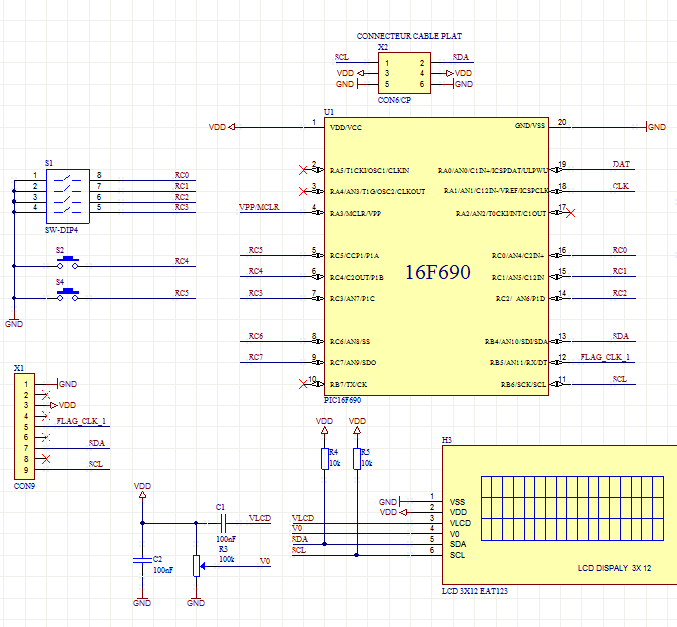Click the VDD/VCC pin name in U1
Viewport: 677px width, 627px height.
tap(346, 128)
